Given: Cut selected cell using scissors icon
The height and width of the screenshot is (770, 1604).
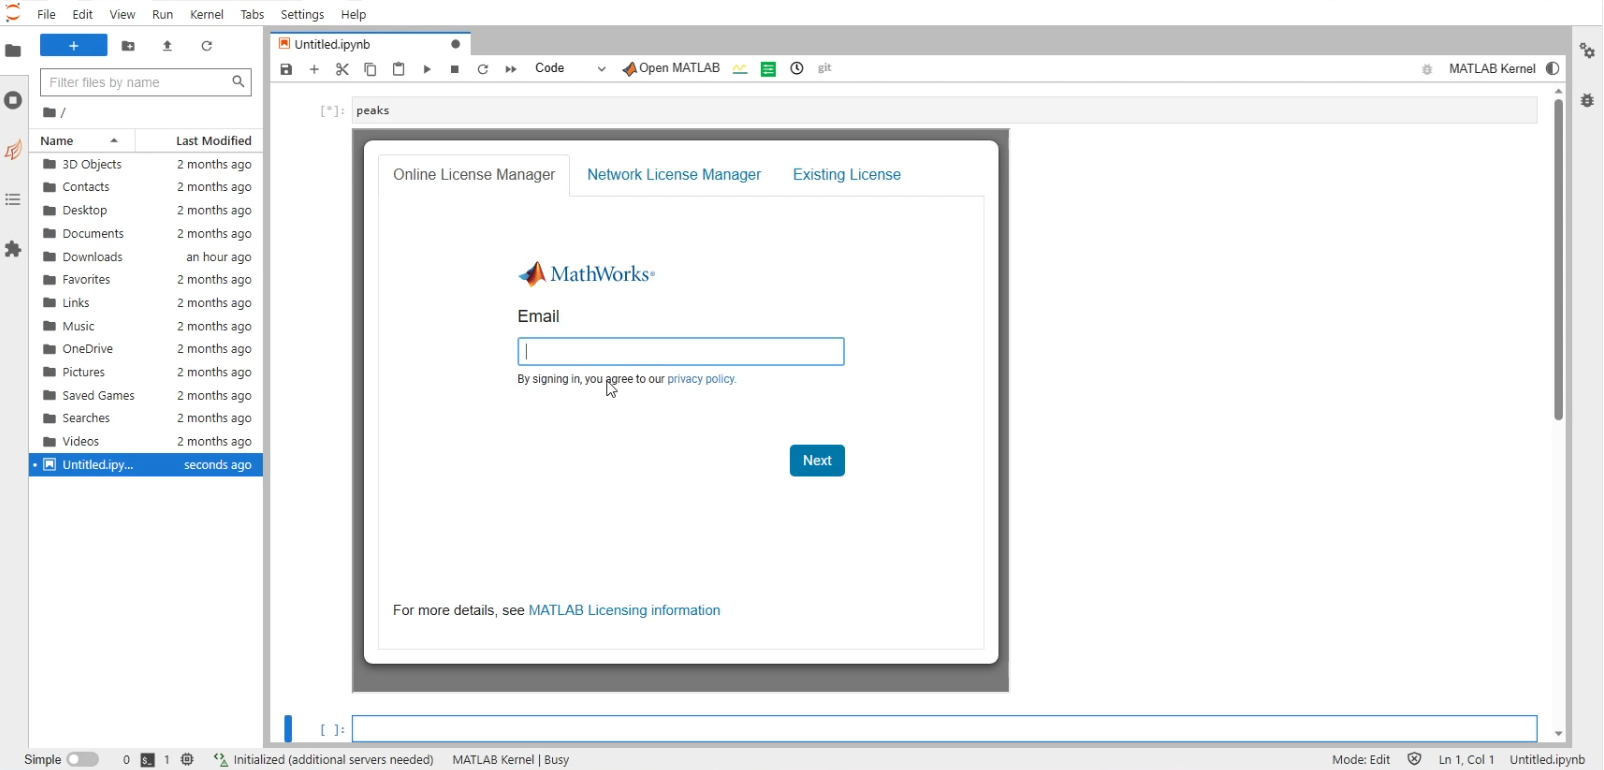Looking at the screenshot, I should [x=343, y=69].
